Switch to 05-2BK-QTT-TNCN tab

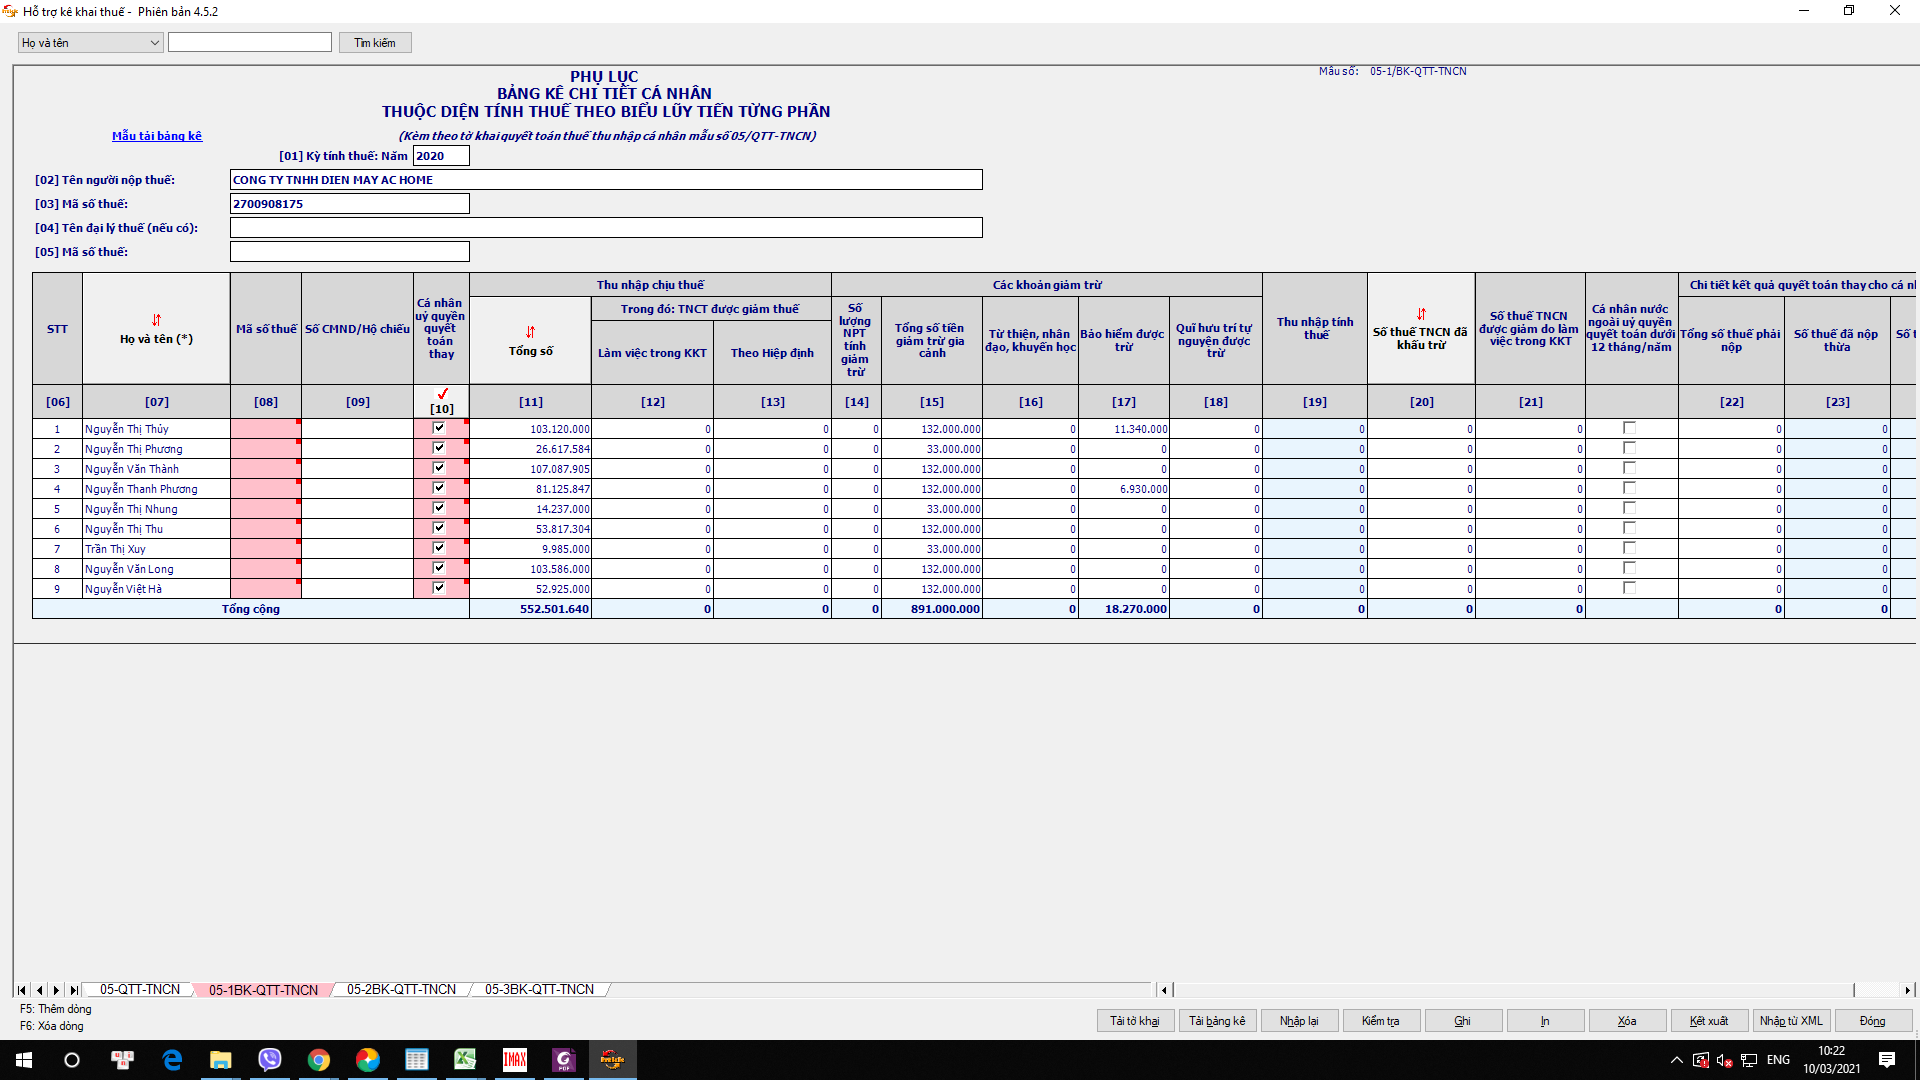coord(401,990)
